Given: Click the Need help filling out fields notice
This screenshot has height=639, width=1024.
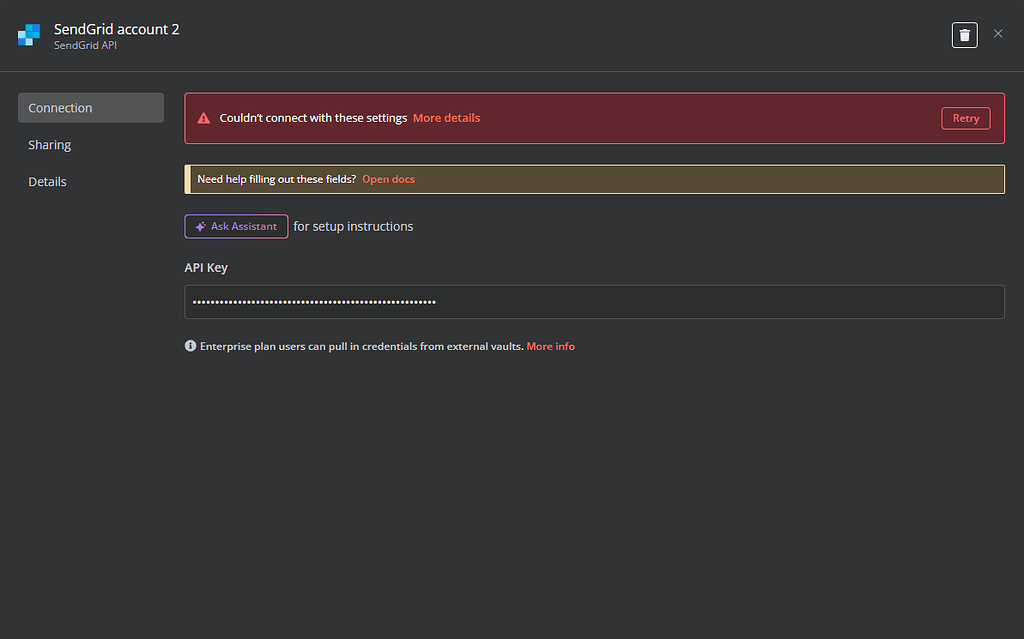Looking at the screenshot, I should [x=276, y=179].
